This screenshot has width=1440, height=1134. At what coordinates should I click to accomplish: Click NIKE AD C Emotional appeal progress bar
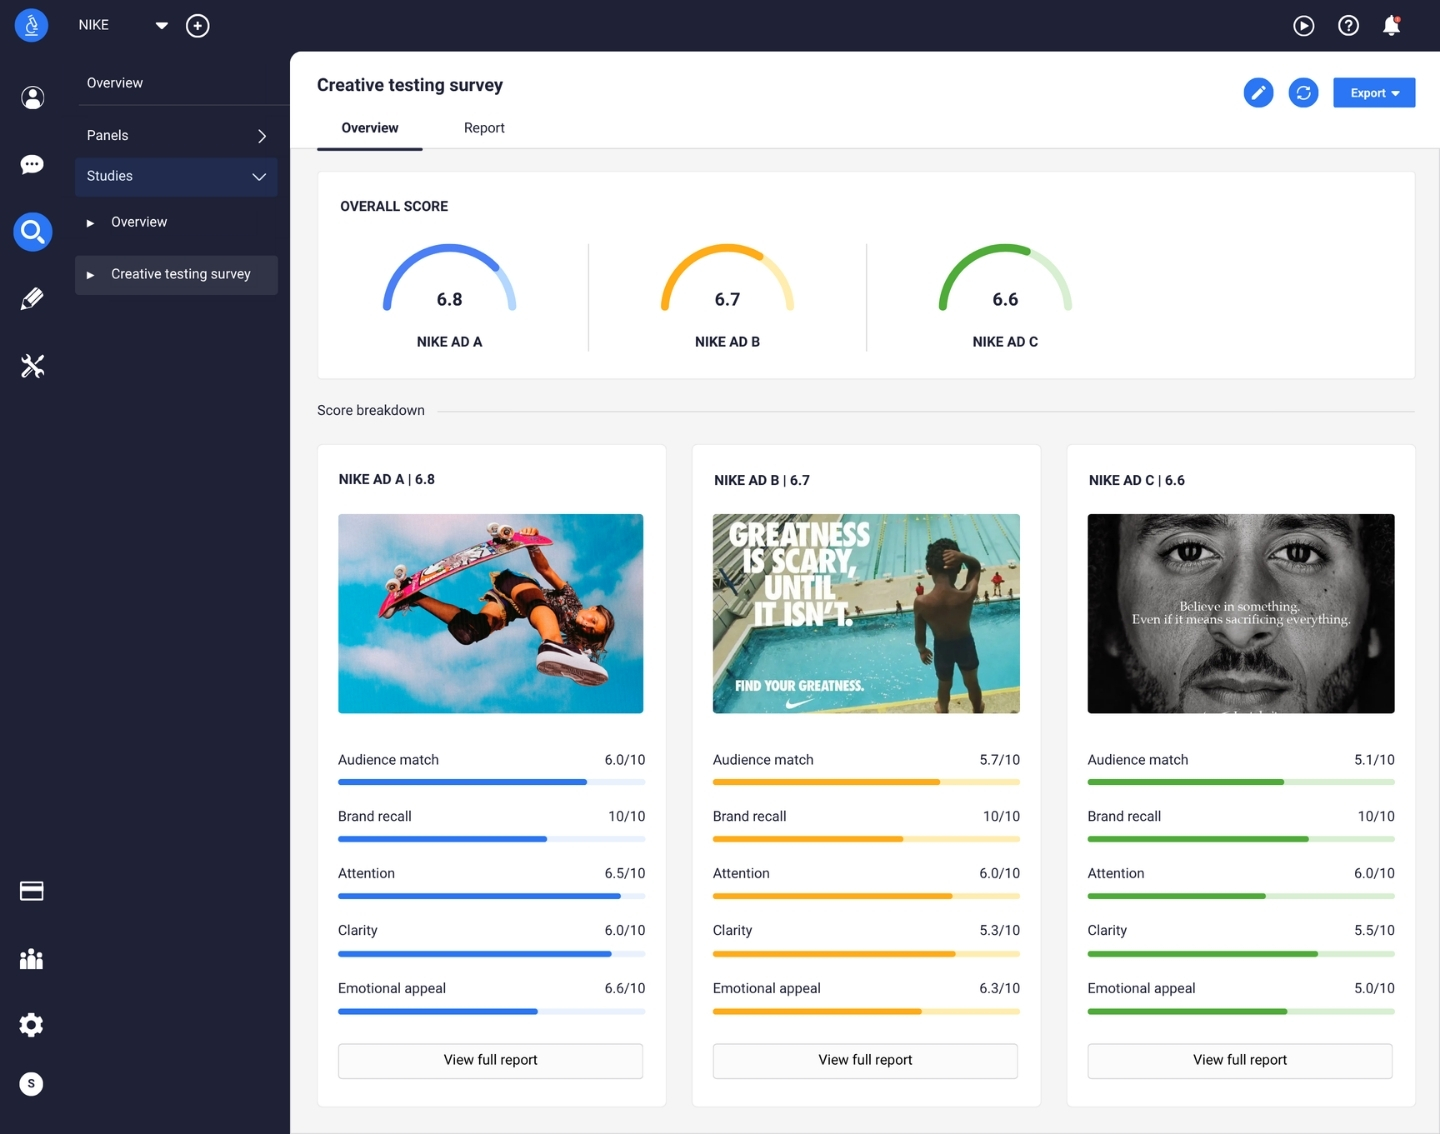[x=1241, y=1011]
